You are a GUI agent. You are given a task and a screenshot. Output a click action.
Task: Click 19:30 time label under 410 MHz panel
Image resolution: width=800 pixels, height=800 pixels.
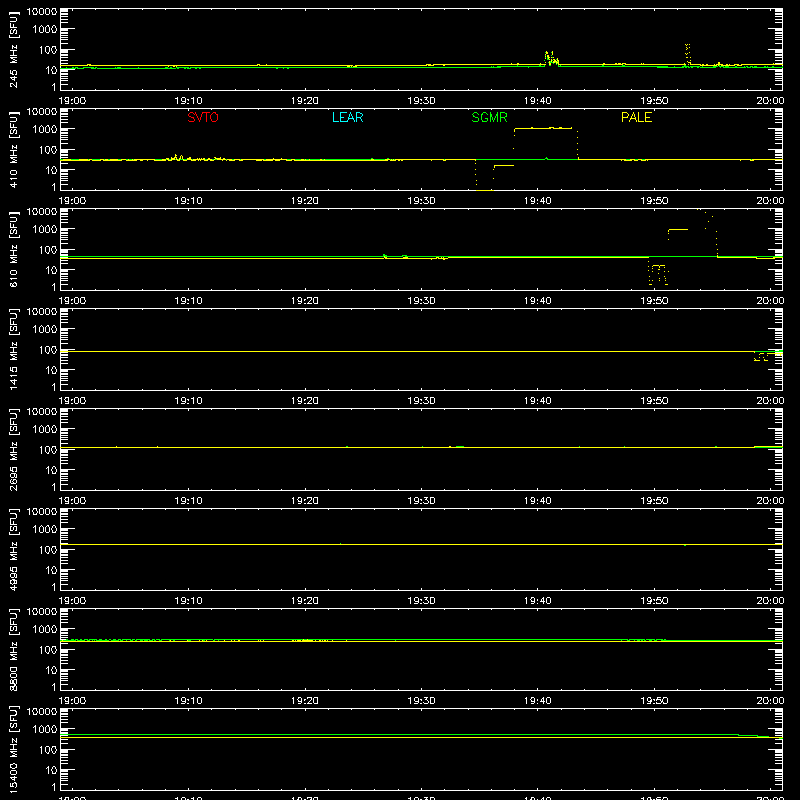pos(421,201)
